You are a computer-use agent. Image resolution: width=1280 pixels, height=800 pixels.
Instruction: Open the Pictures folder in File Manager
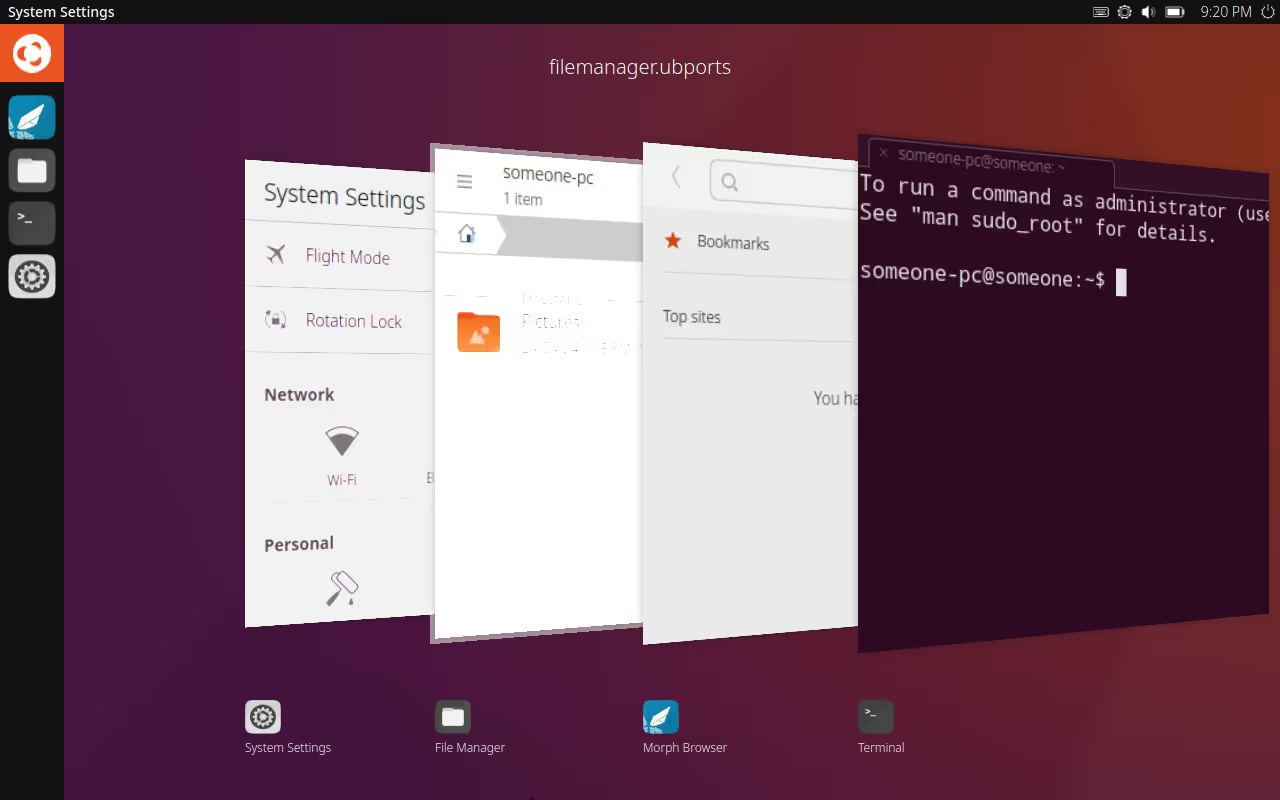pyautogui.click(x=478, y=331)
